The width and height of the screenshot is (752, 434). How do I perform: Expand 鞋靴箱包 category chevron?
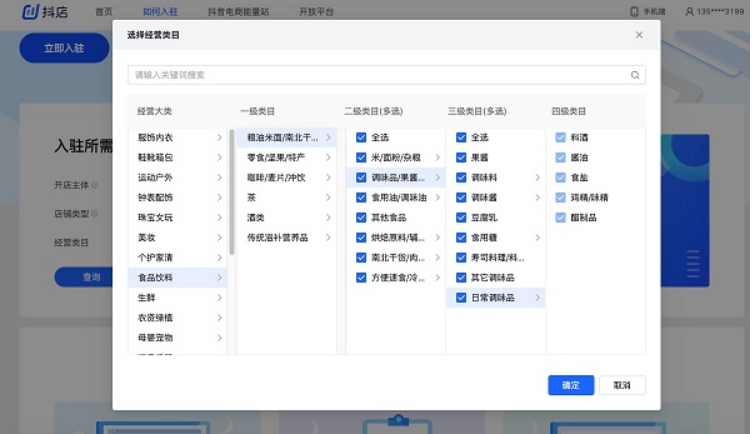[x=219, y=157]
